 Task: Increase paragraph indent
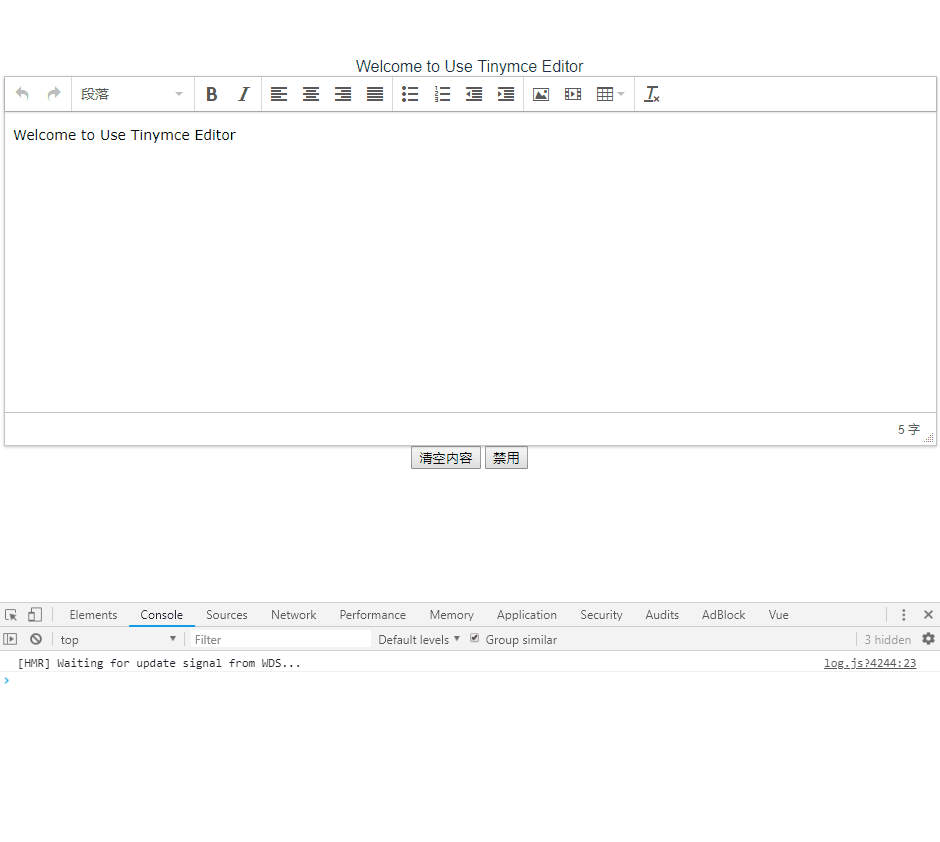pyautogui.click(x=506, y=94)
